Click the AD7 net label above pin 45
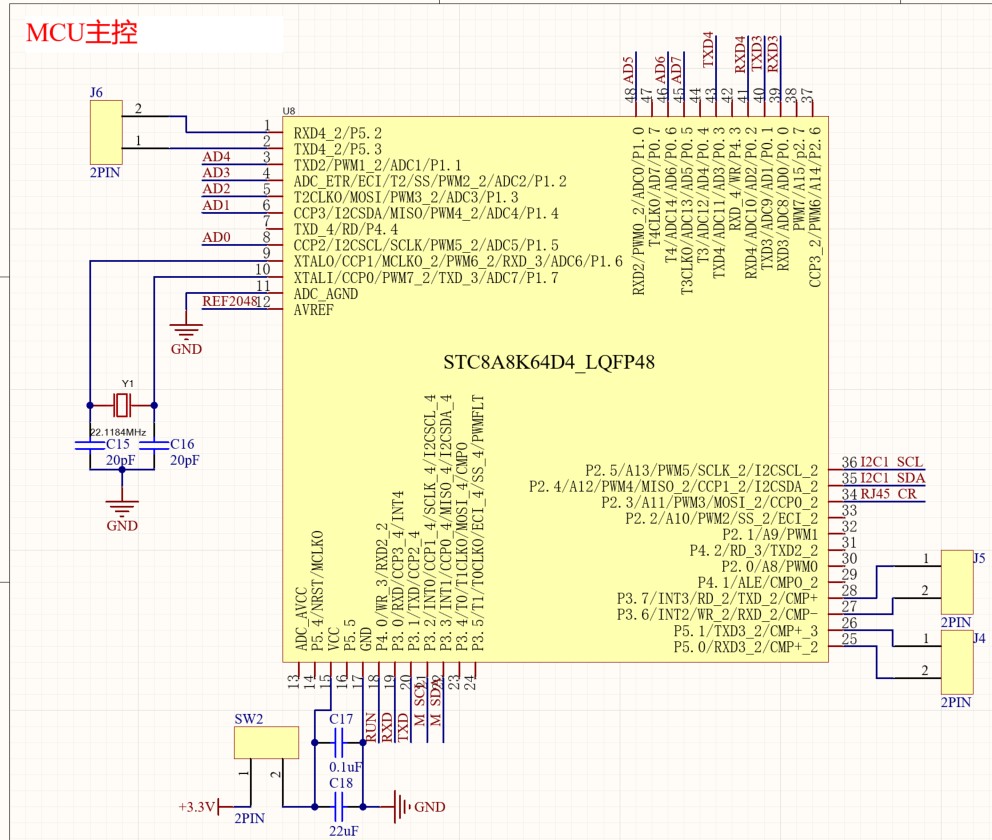 point(677,70)
